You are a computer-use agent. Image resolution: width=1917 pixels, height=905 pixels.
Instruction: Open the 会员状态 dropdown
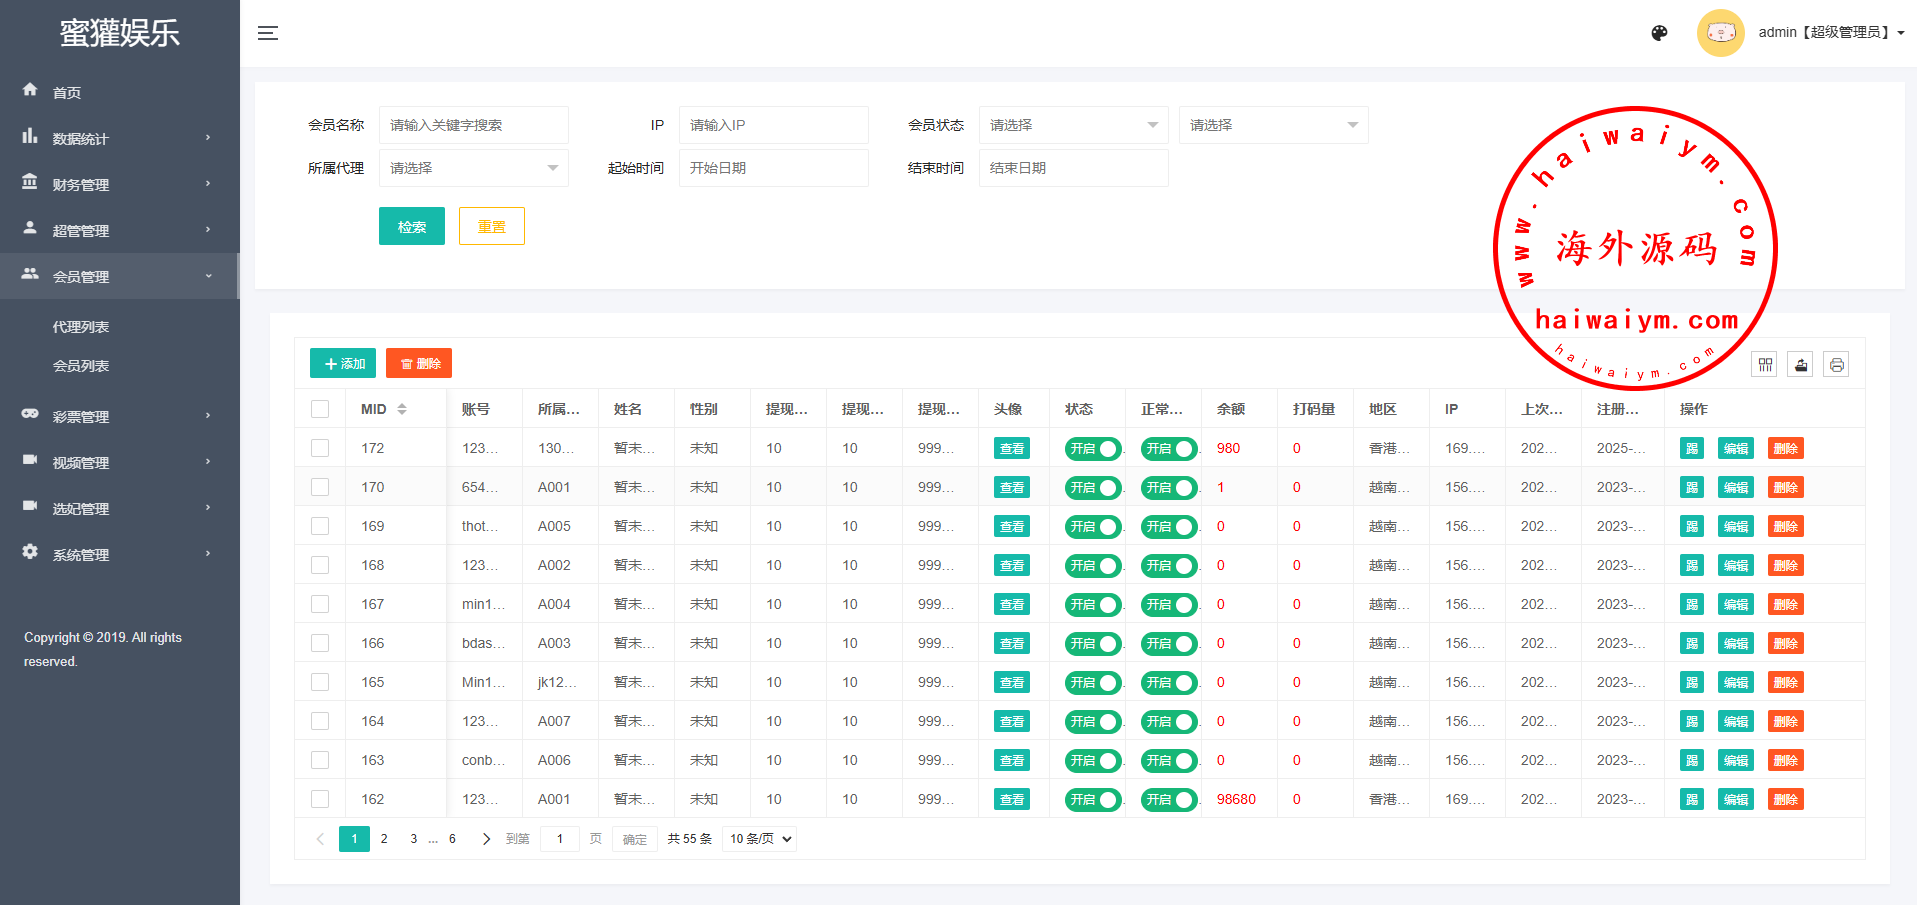pyautogui.click(x=1072, y=125)
